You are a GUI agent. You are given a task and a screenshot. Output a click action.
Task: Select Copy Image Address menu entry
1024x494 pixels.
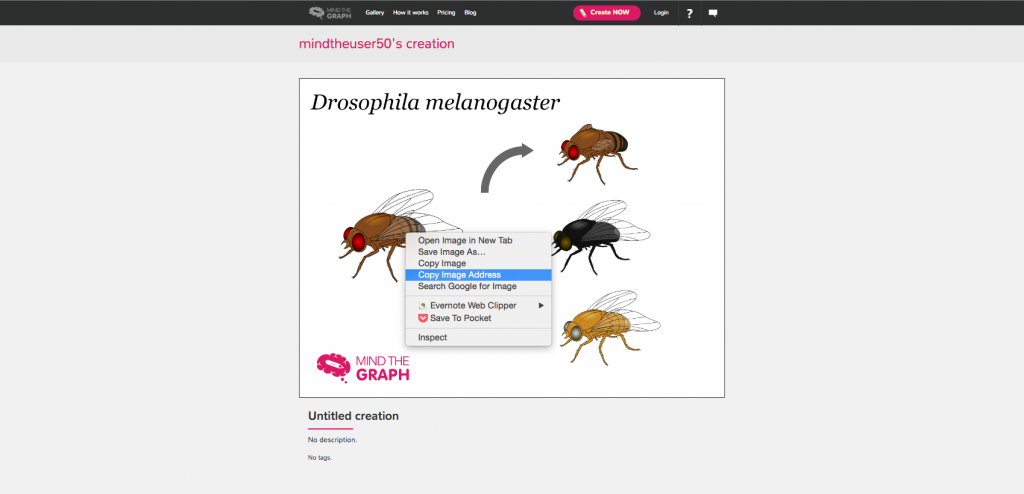click(x=478, y=275)
